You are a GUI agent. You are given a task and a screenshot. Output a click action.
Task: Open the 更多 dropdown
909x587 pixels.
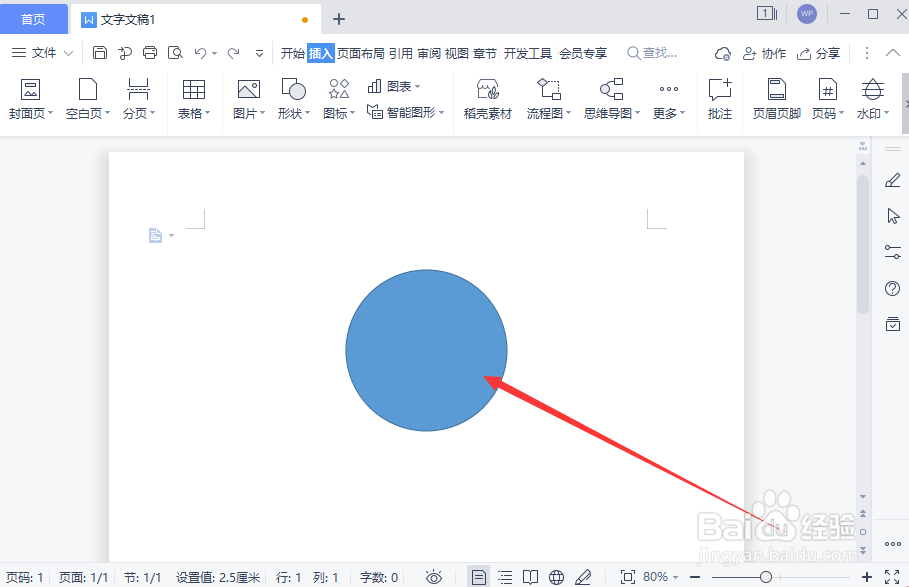click(668, 99)
